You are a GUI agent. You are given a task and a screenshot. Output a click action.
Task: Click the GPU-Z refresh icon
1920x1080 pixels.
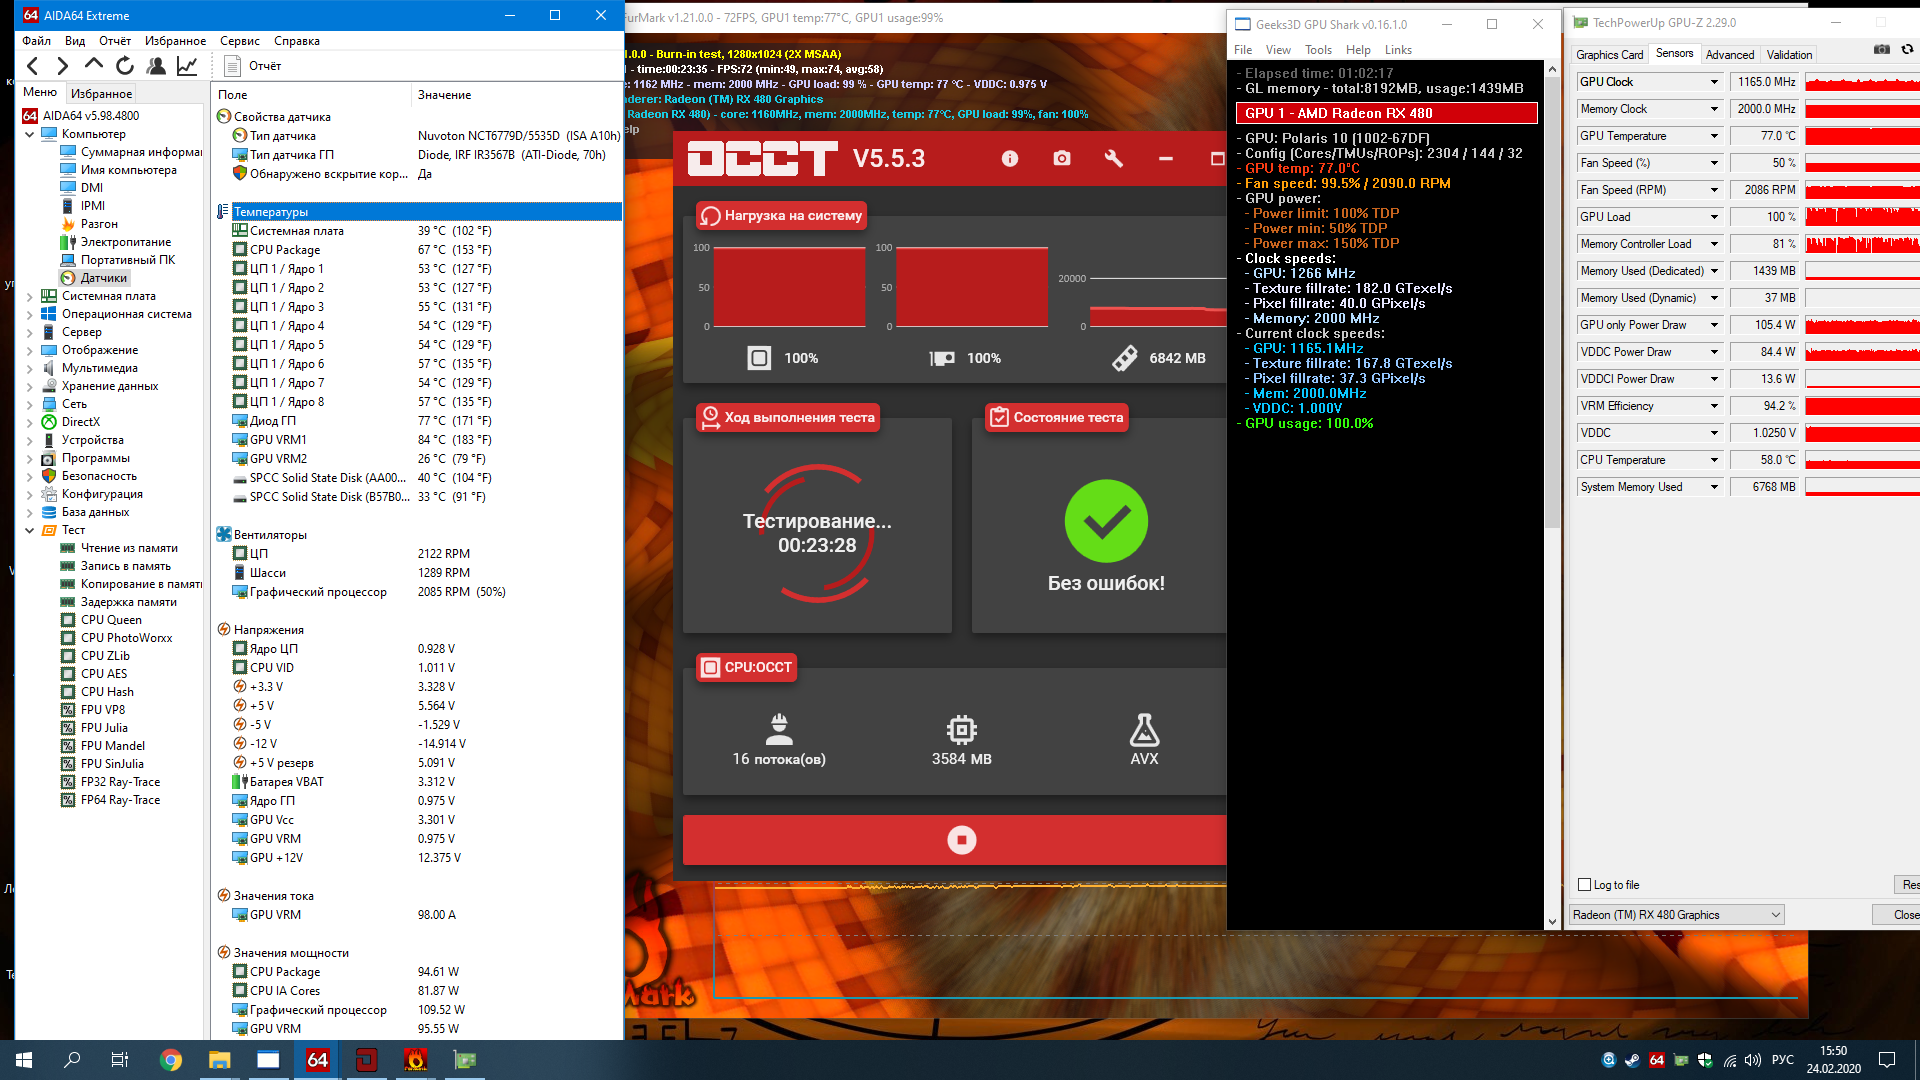1907,49
